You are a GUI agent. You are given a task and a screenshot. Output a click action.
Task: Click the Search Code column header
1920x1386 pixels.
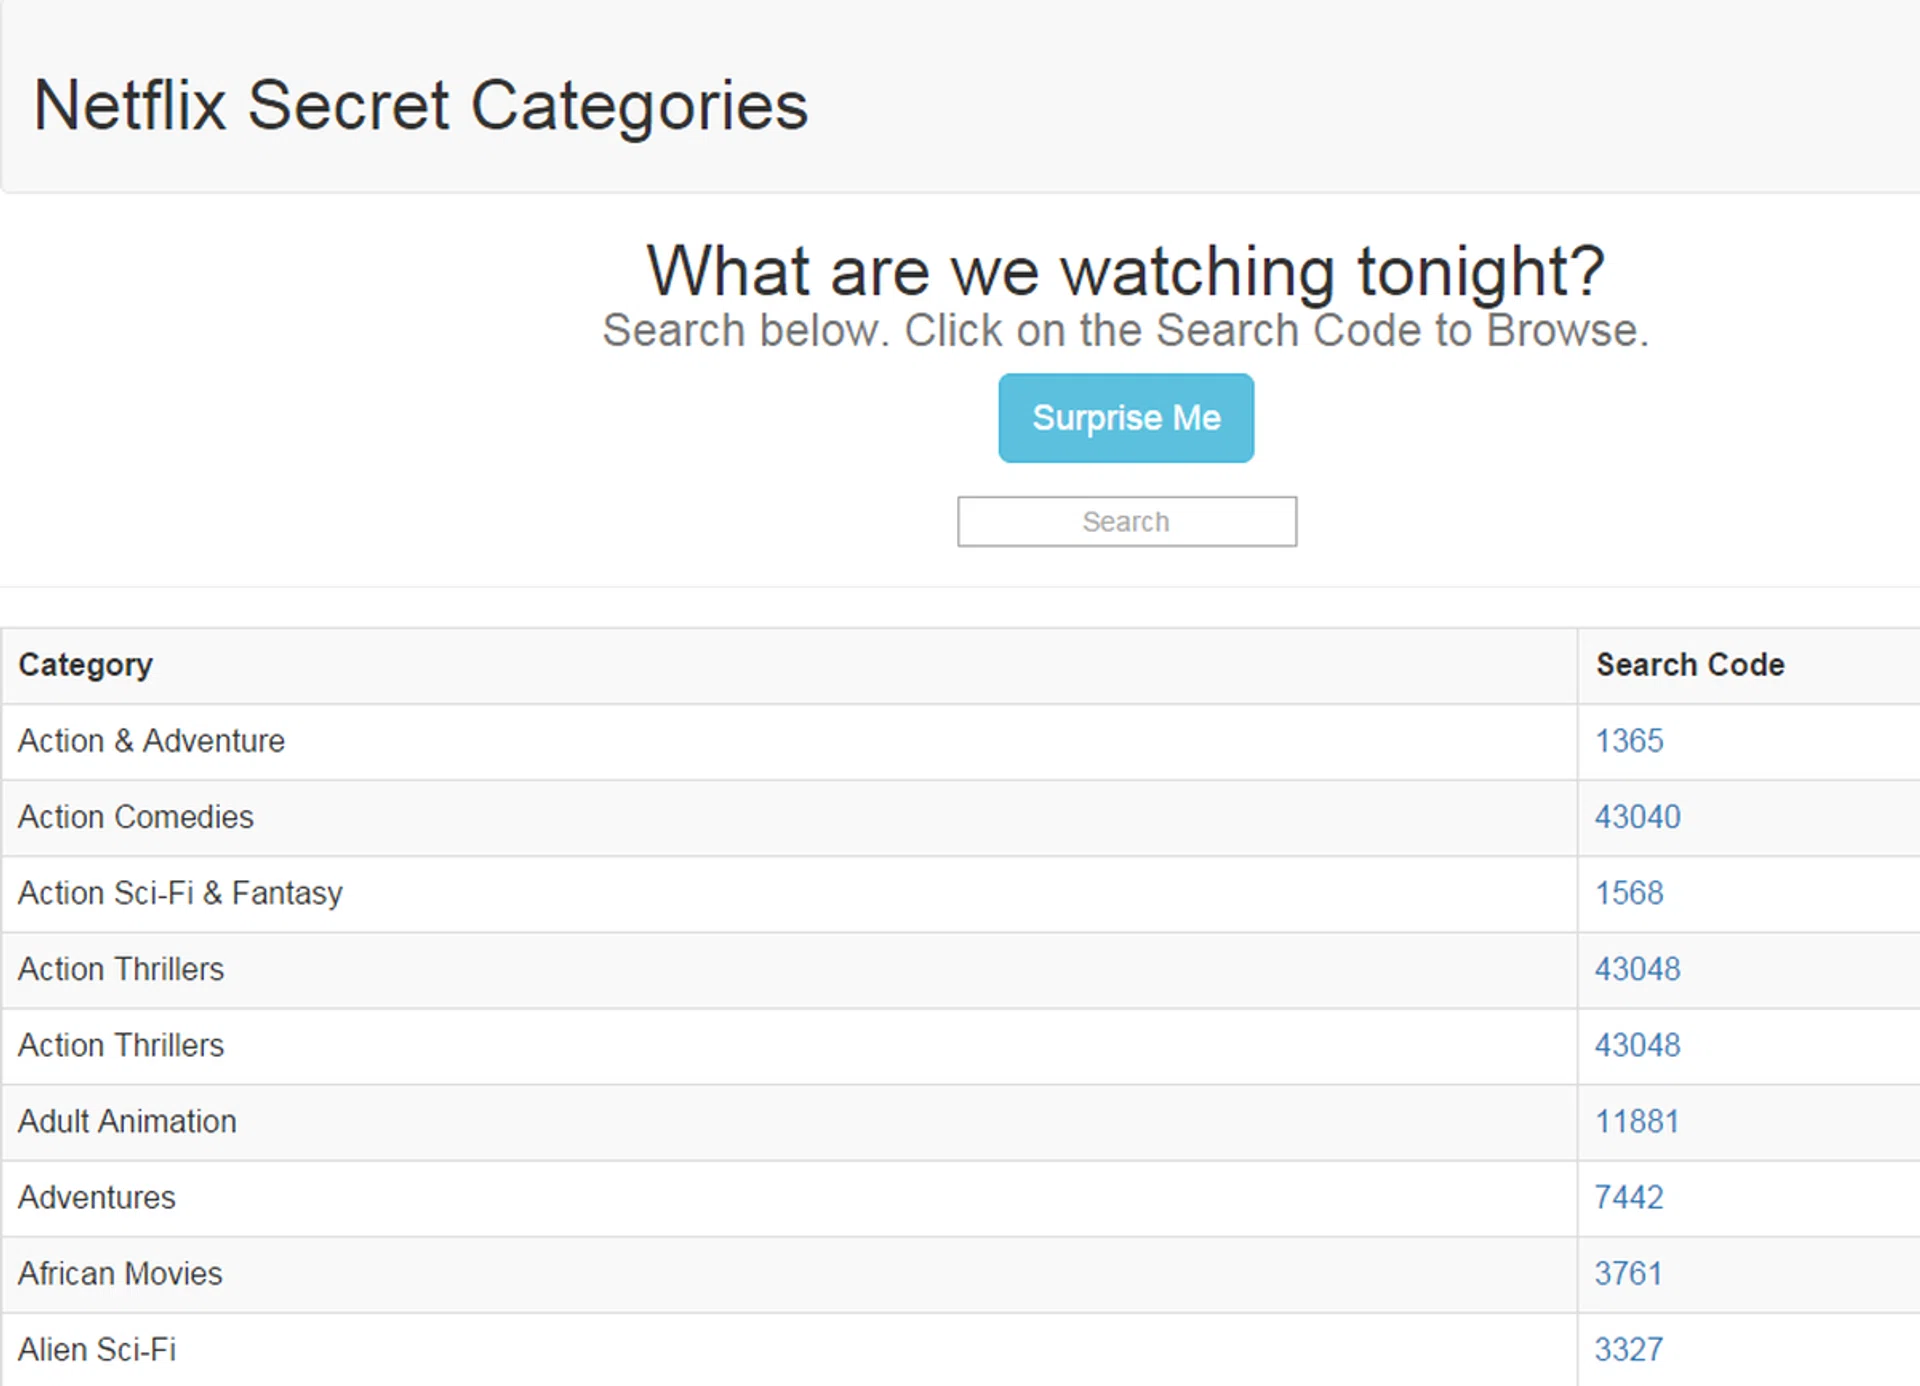click(x=1689, y=665)
